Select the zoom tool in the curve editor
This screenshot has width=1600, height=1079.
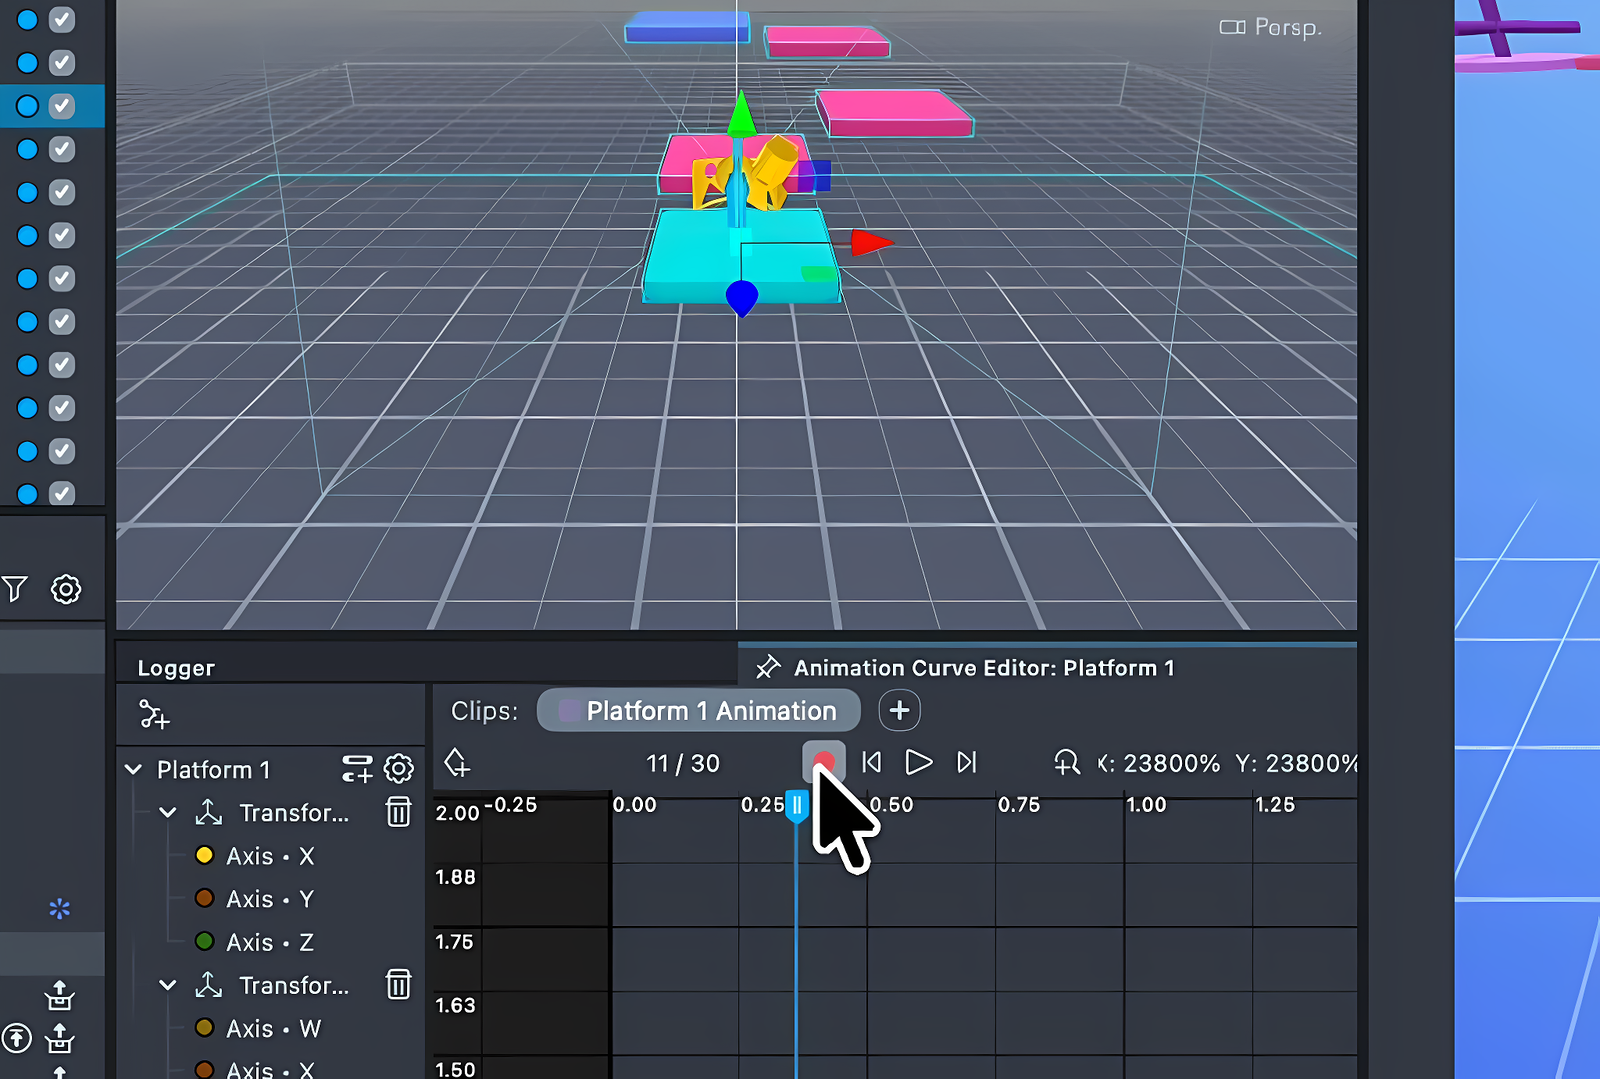tap(1066, 763)
